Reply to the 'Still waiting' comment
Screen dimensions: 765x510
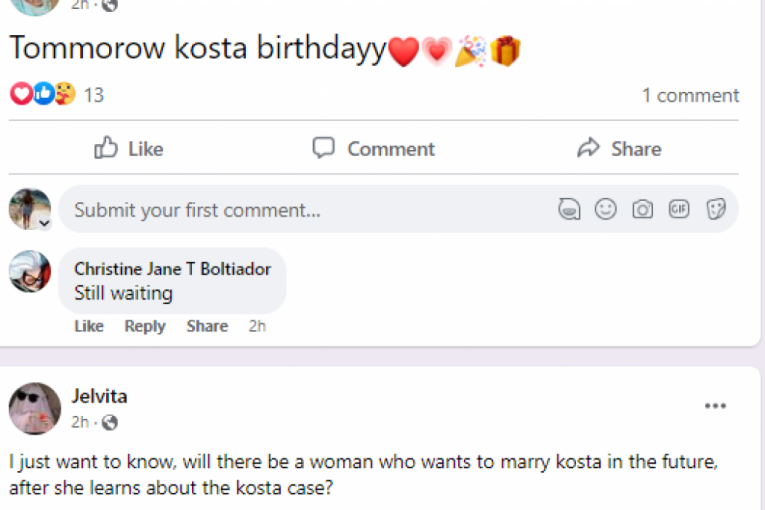[x=145, y=326]
